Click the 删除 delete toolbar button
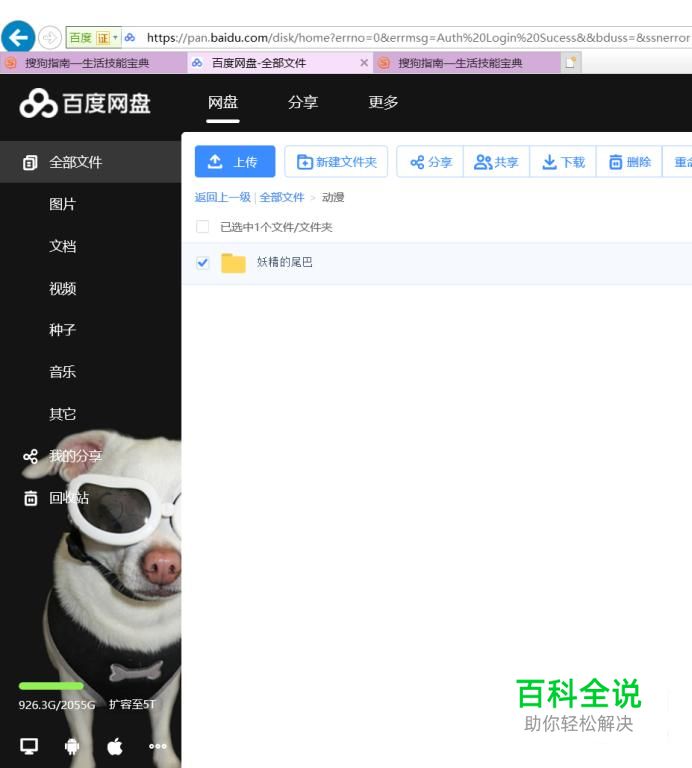Image resolution: width=692 pixels, height=768 pixels. [x=629, y=162]
